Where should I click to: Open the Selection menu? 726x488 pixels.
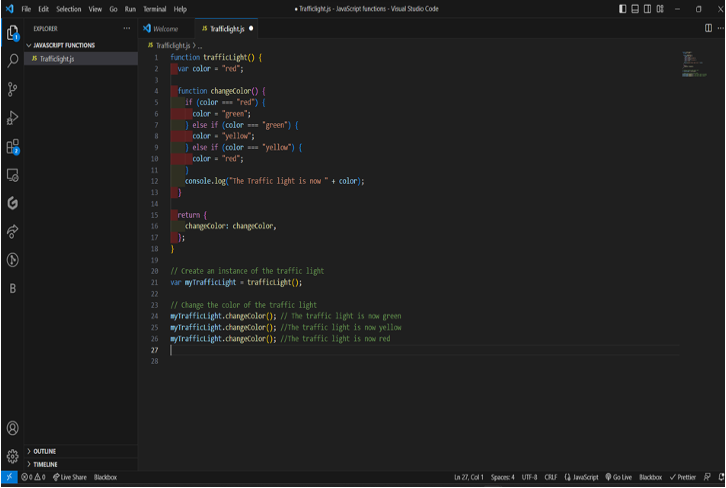pos(69,9)
